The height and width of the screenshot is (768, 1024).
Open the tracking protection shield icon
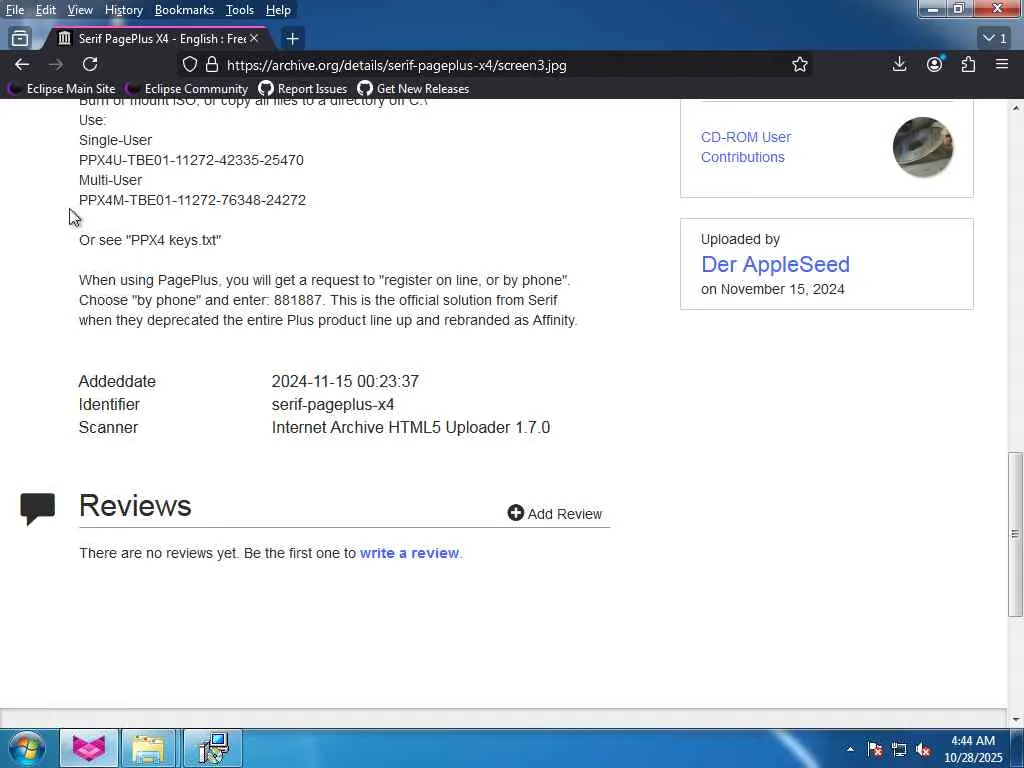(189, 65)
